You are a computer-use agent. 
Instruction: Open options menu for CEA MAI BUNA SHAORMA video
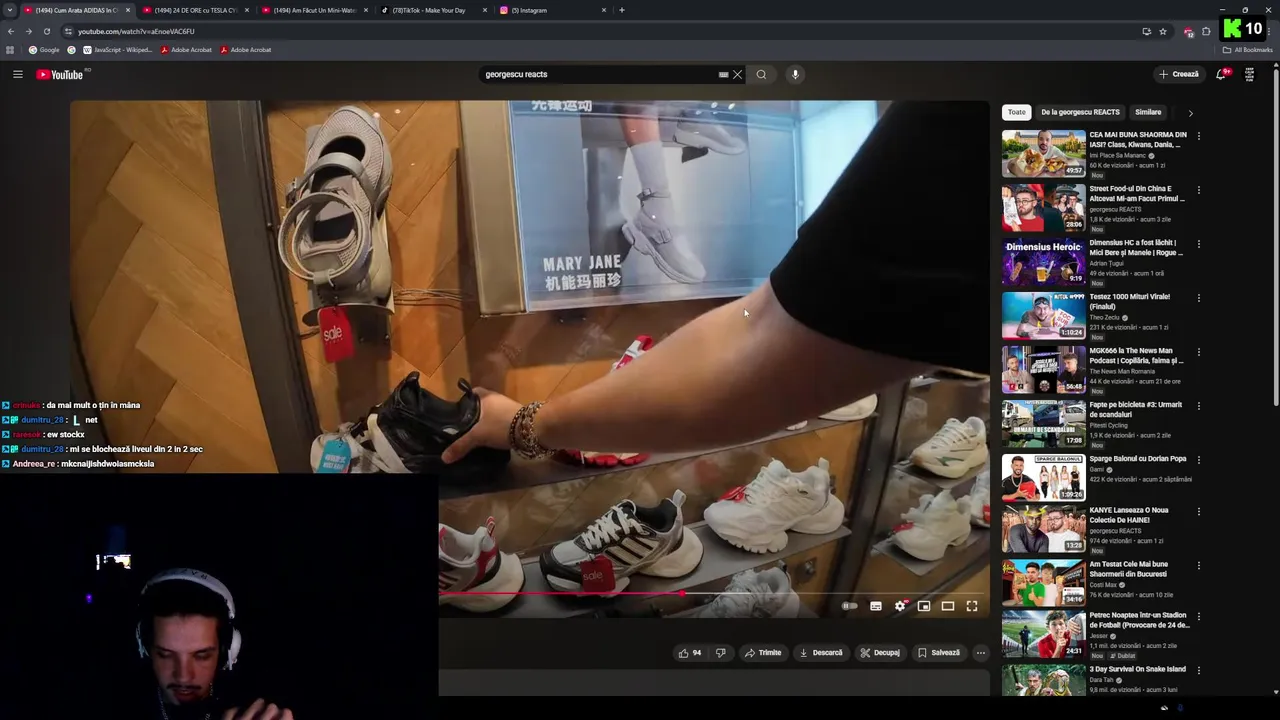click(1198, 136)
